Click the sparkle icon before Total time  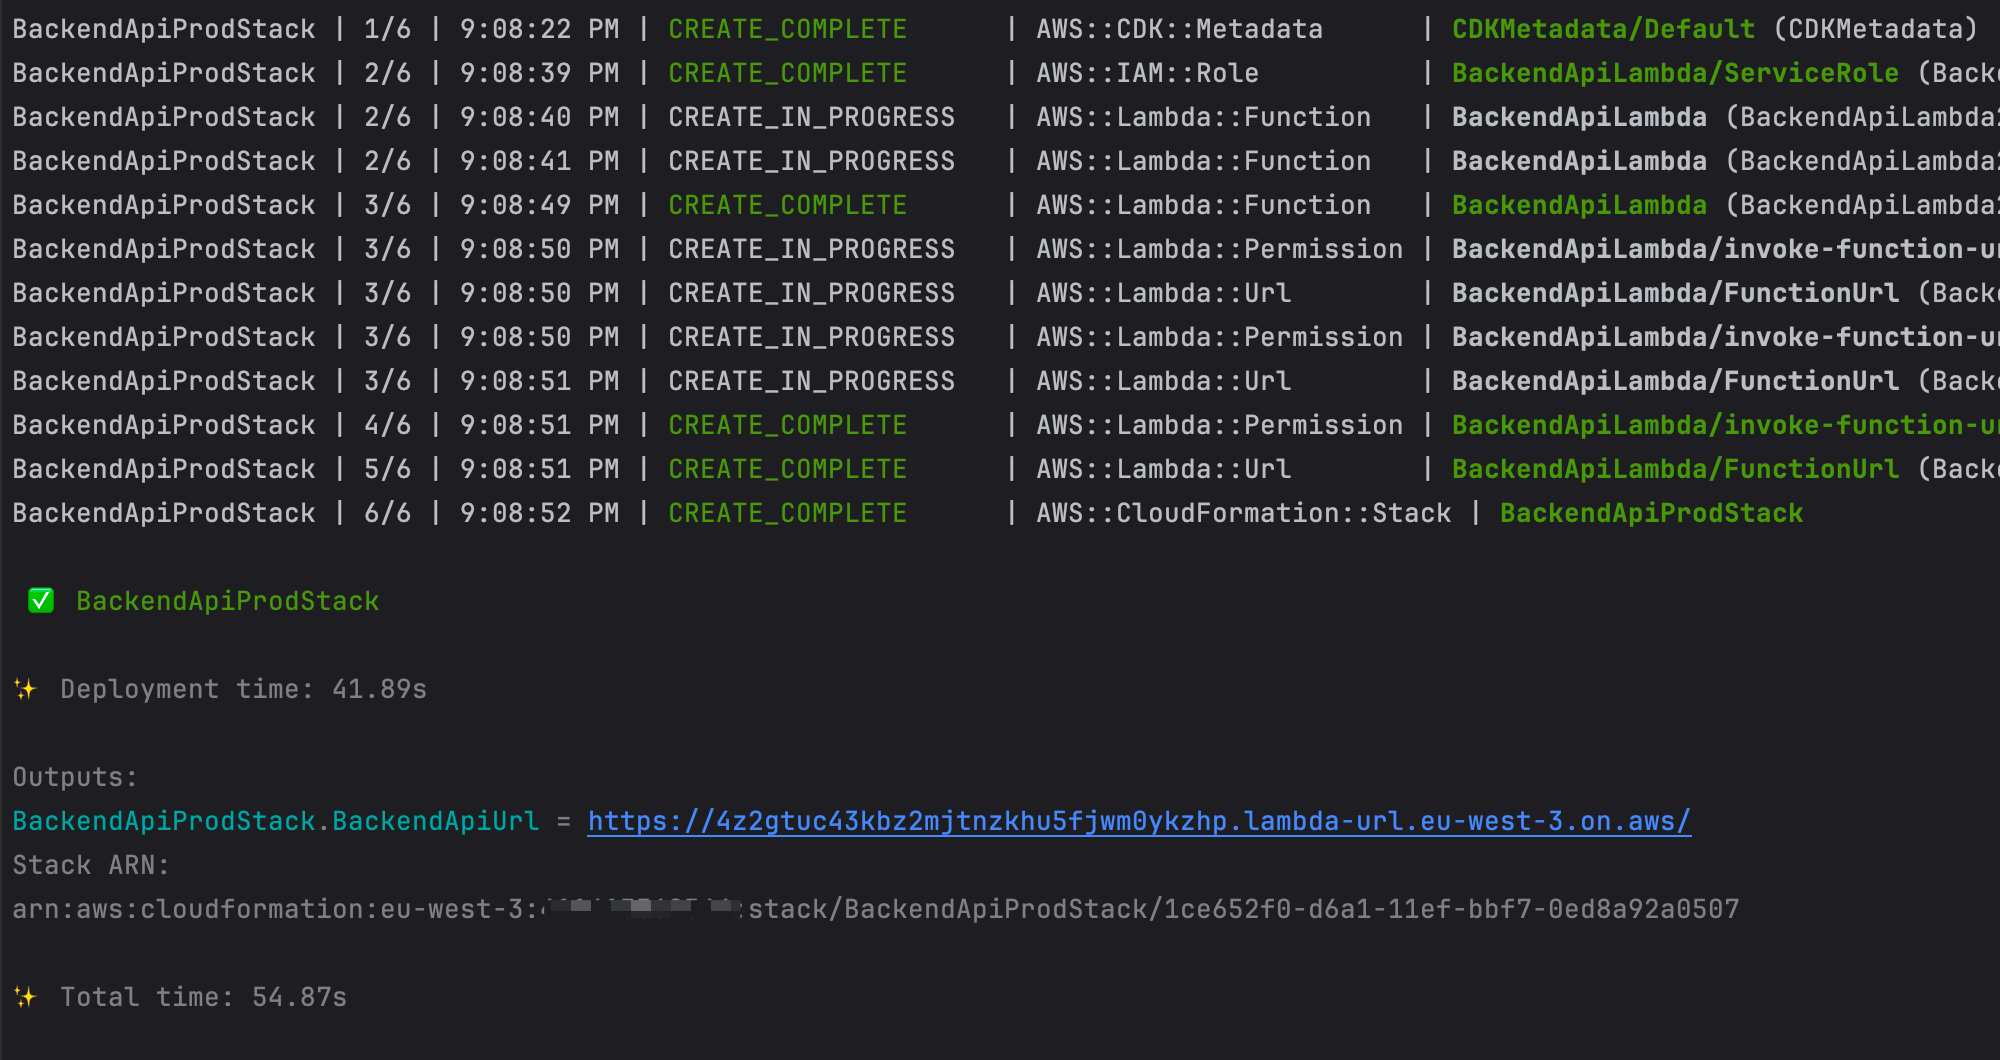click(x=26, y=996)
